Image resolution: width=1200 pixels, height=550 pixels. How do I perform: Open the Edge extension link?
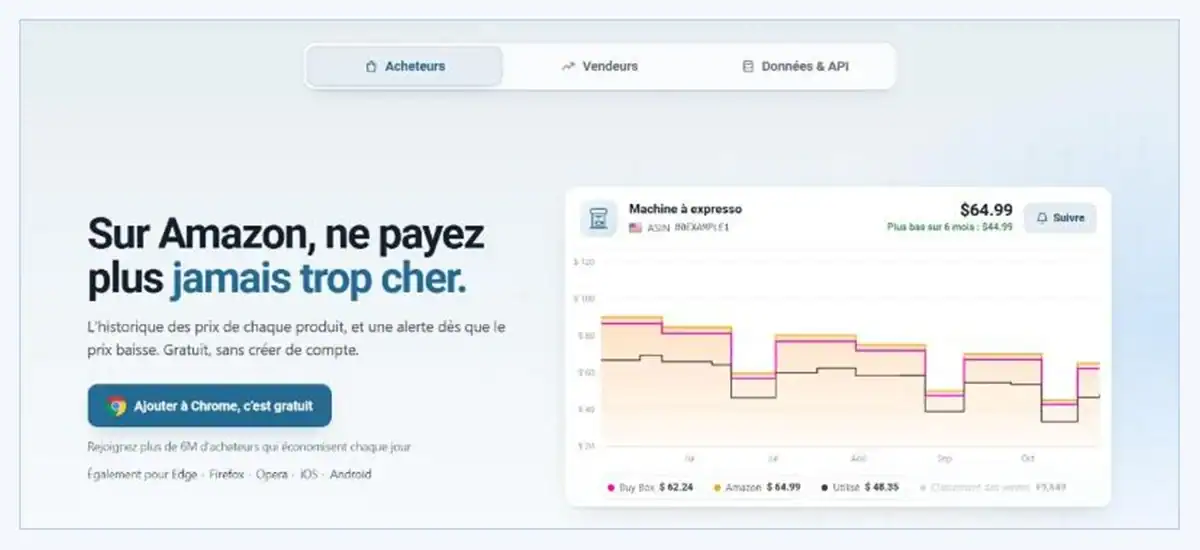click(x=186, y=474)
